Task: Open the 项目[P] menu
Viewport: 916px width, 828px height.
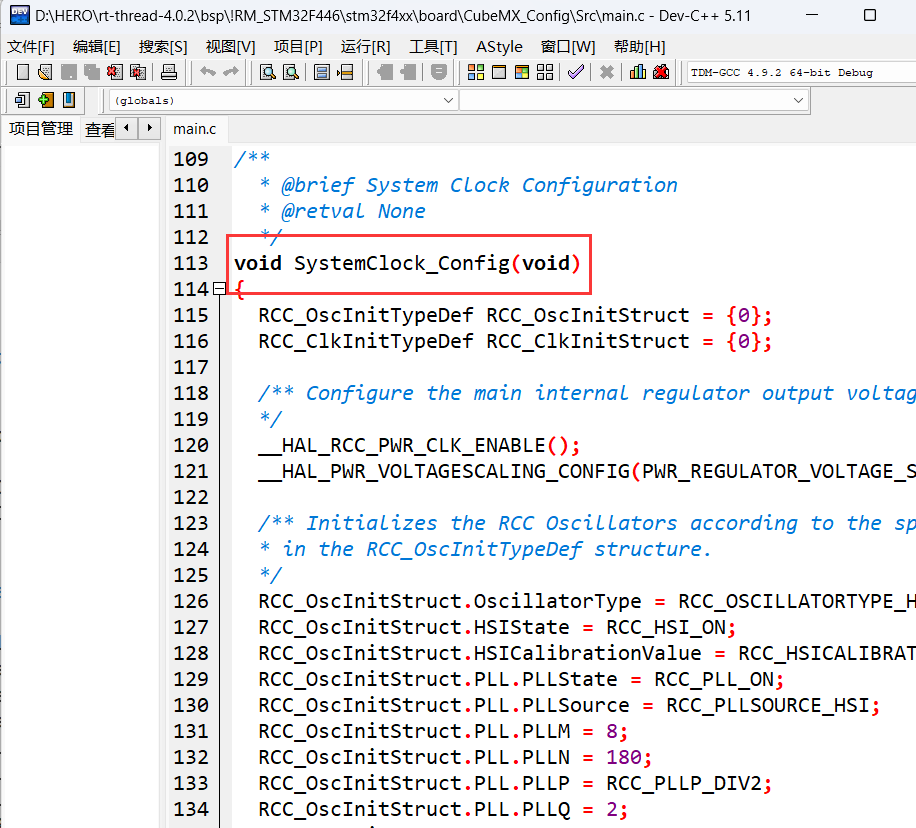Action: 298,47
